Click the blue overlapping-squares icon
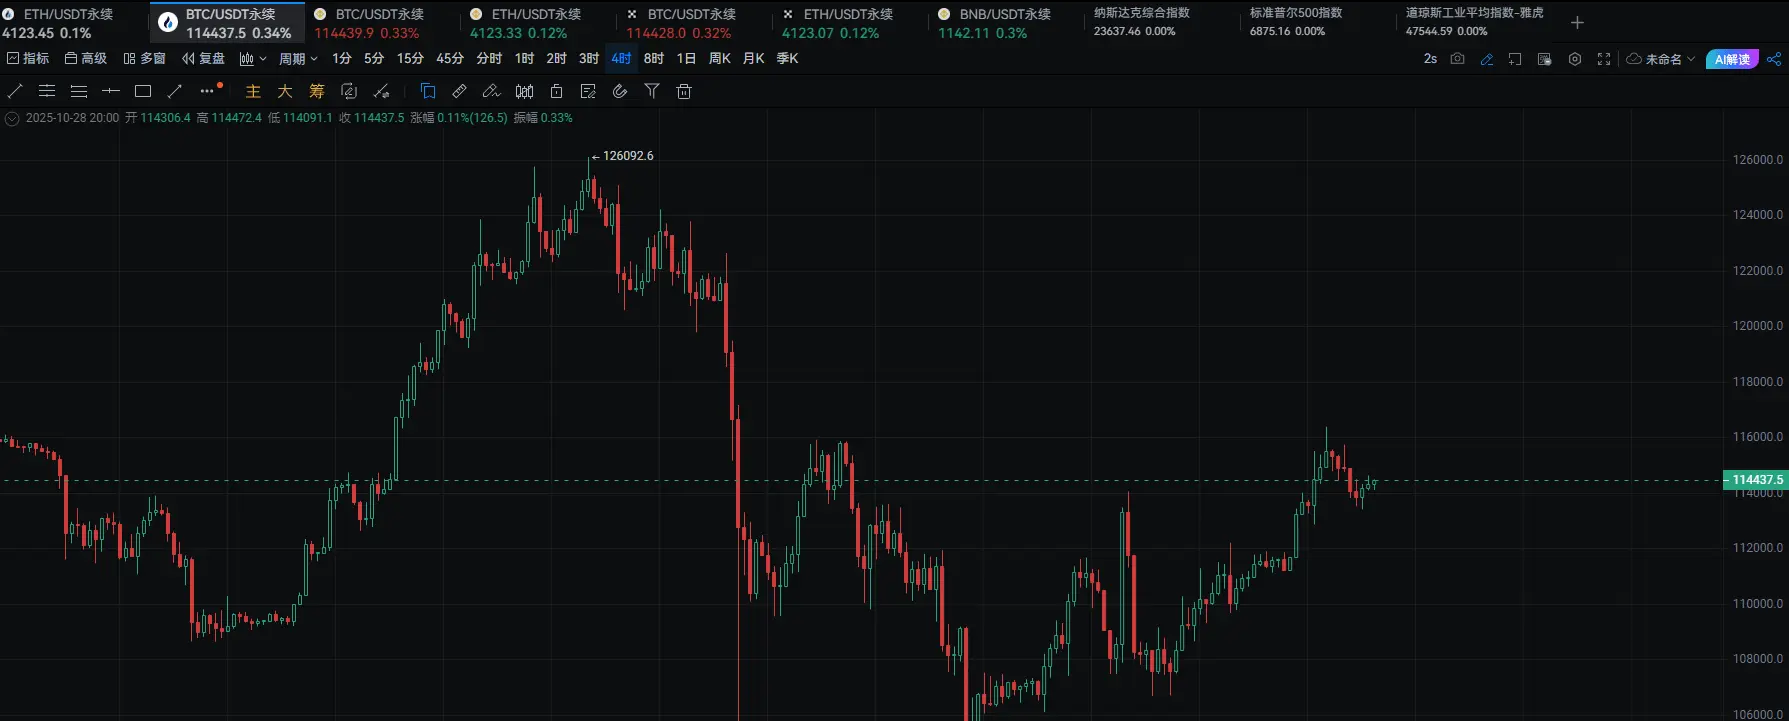Screen dimensions: 1789x721 tap(428, 91)
